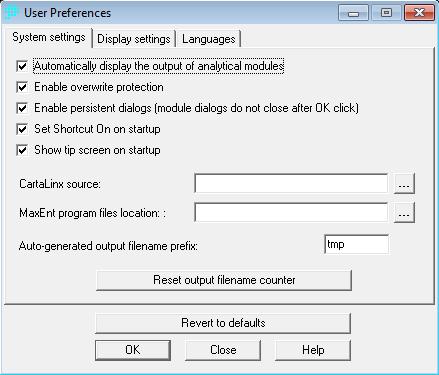The height and width of the screenshot is (375, 439).
Task: Click the 'Auto-generated output filename prefix:' label
Action: 108,246
